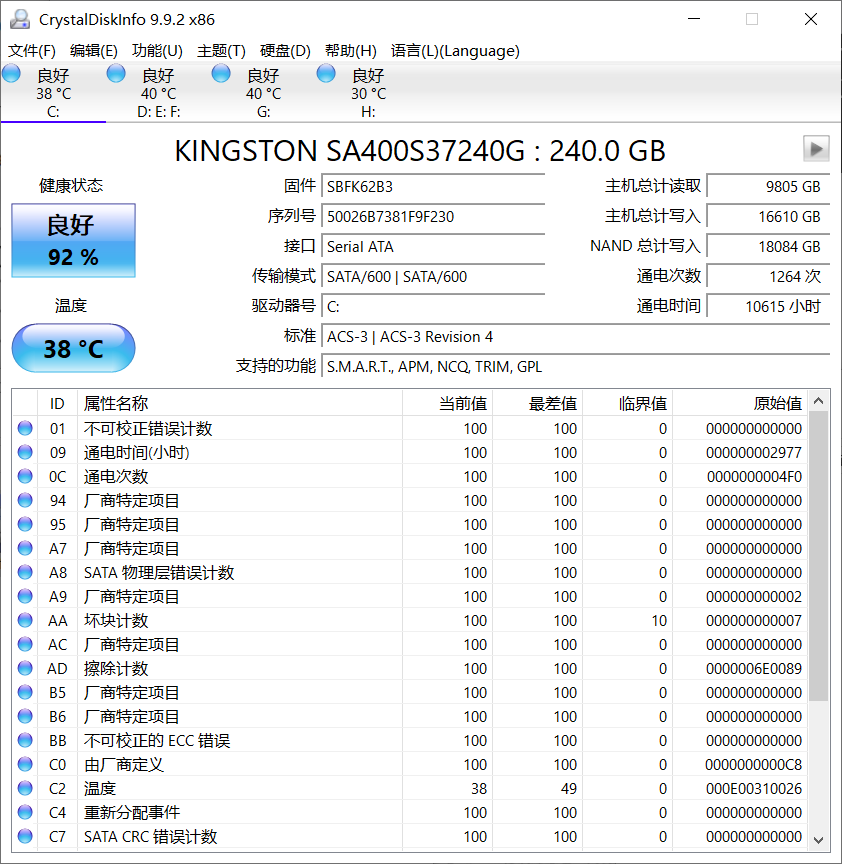Click the standard field ACS-3 Revision 4
The height and width of the screenshot is (864, 842).
576,336
